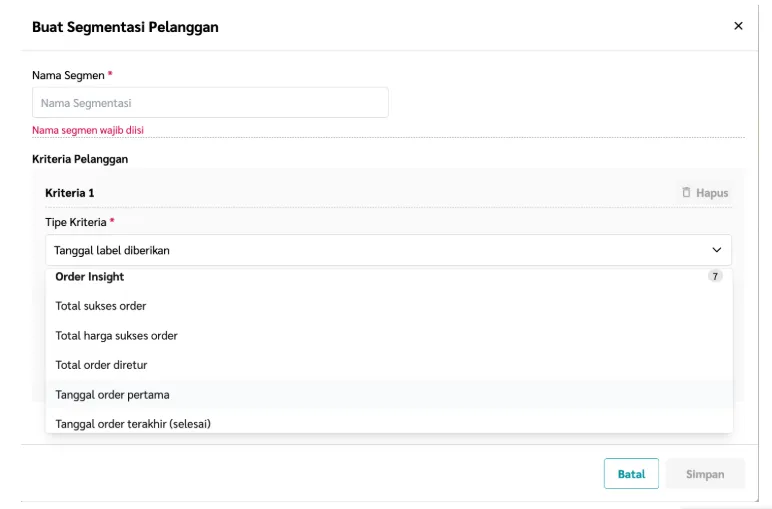The height and width of the screenshot is (509, 772).
Task: Click the Kriteria Pelanggan section title
Action: 80,159
